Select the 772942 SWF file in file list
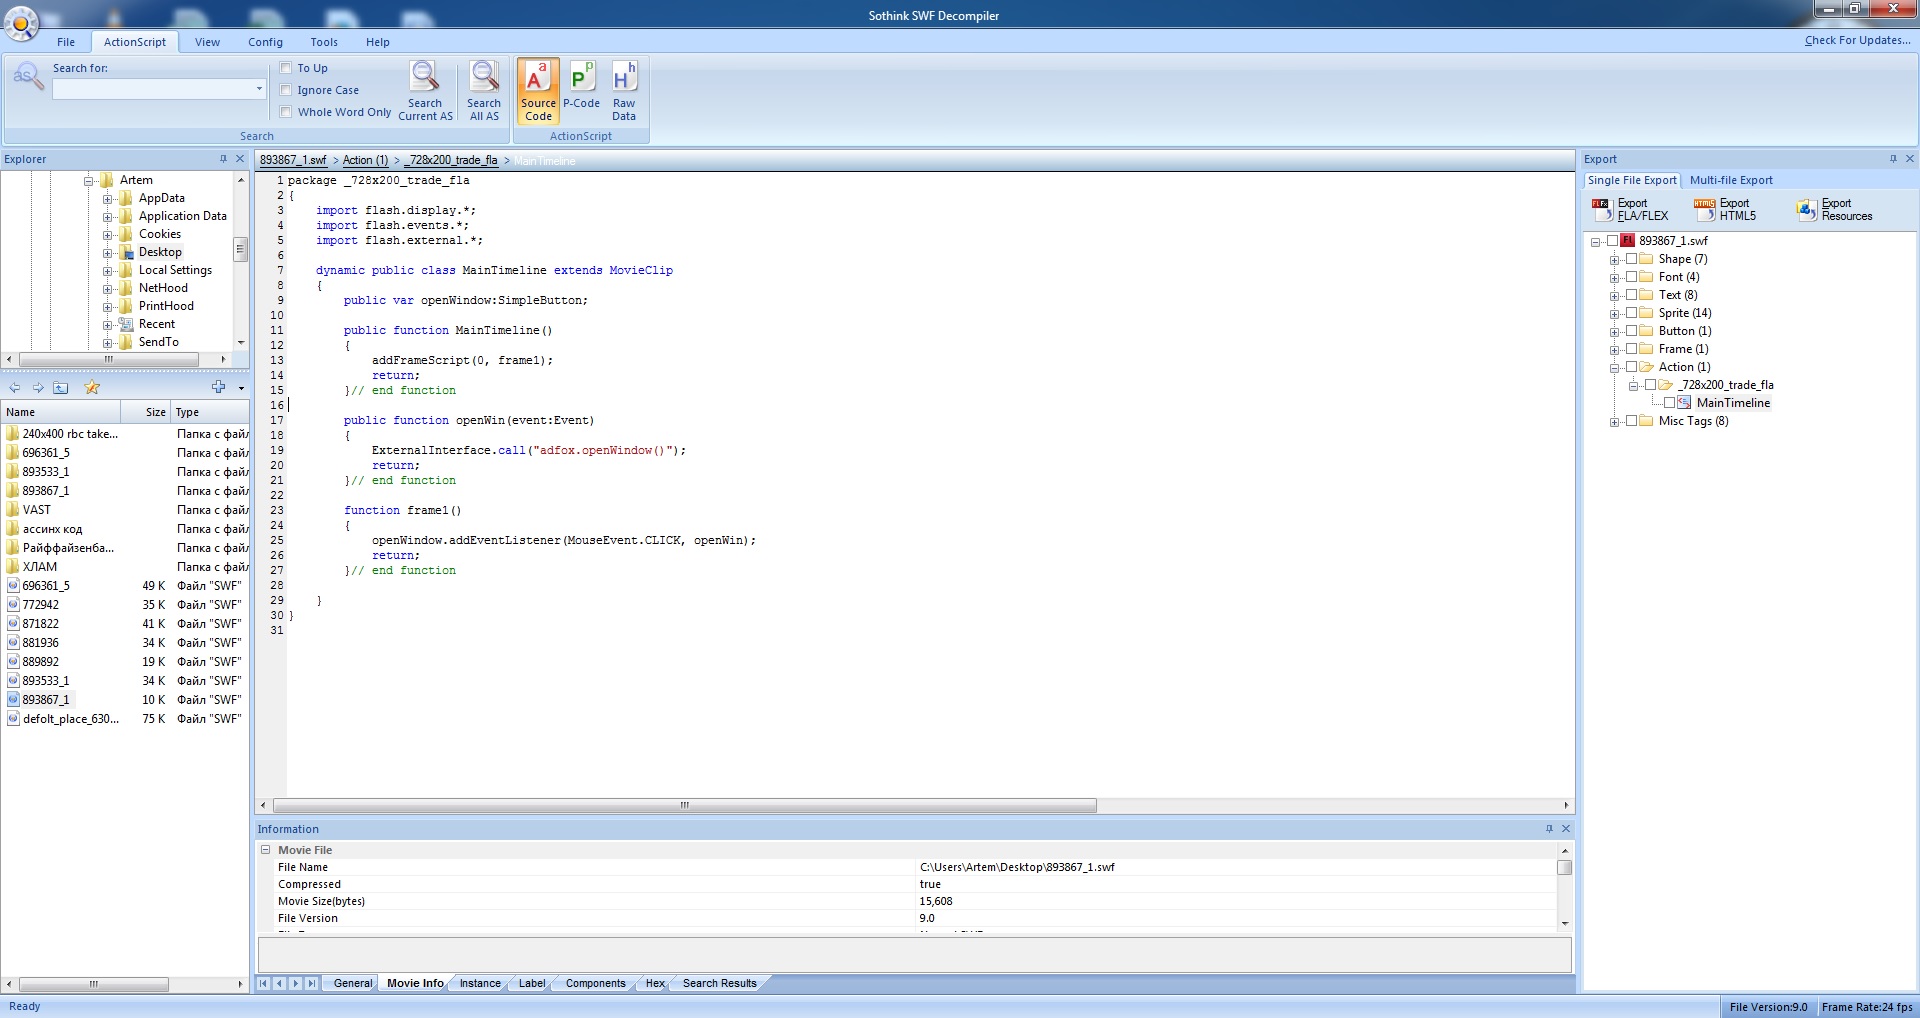Viewport: 1920px width, 1018px height. [41, 605]
